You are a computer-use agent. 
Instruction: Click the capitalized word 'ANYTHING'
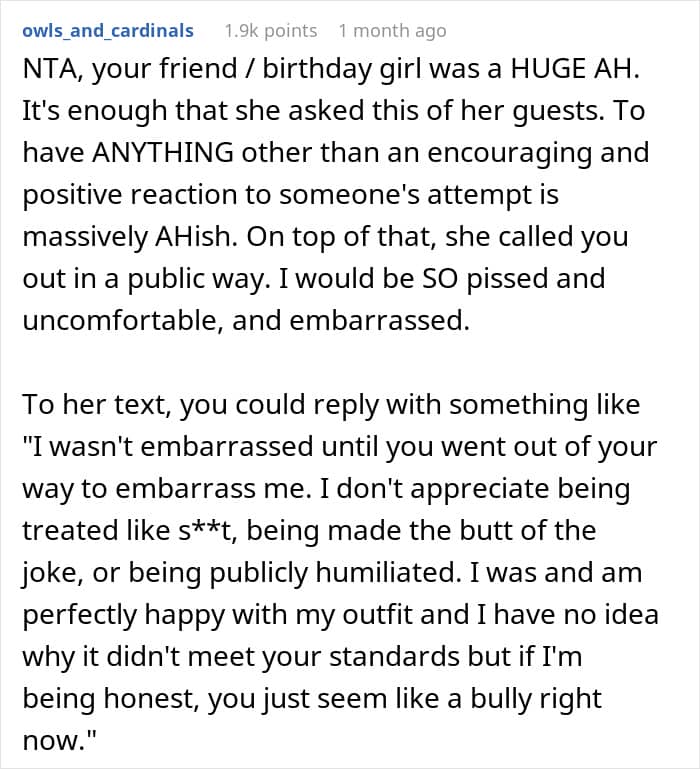[163, 153]
